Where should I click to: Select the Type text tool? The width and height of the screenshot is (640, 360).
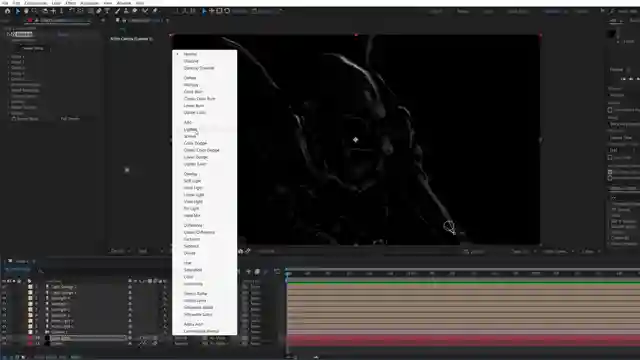click(x=107, y=11)
